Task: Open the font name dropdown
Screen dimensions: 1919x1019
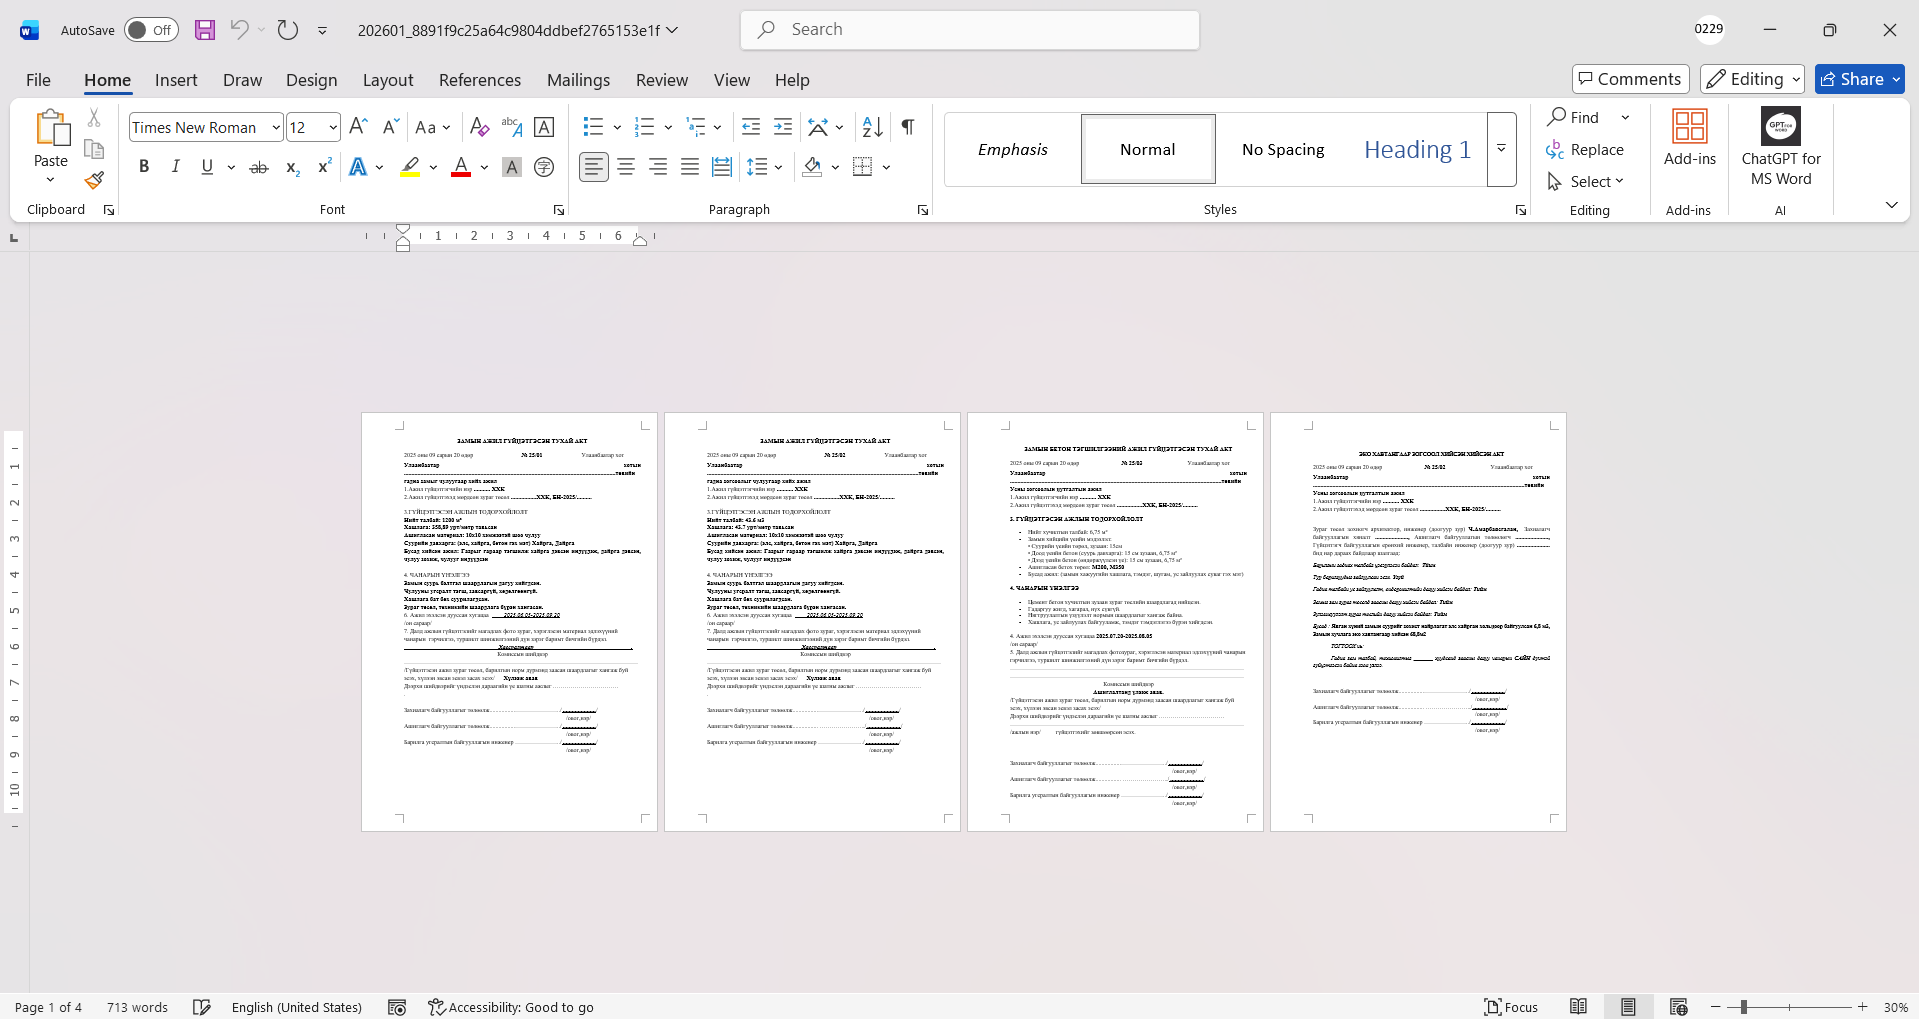Action: 276,127
